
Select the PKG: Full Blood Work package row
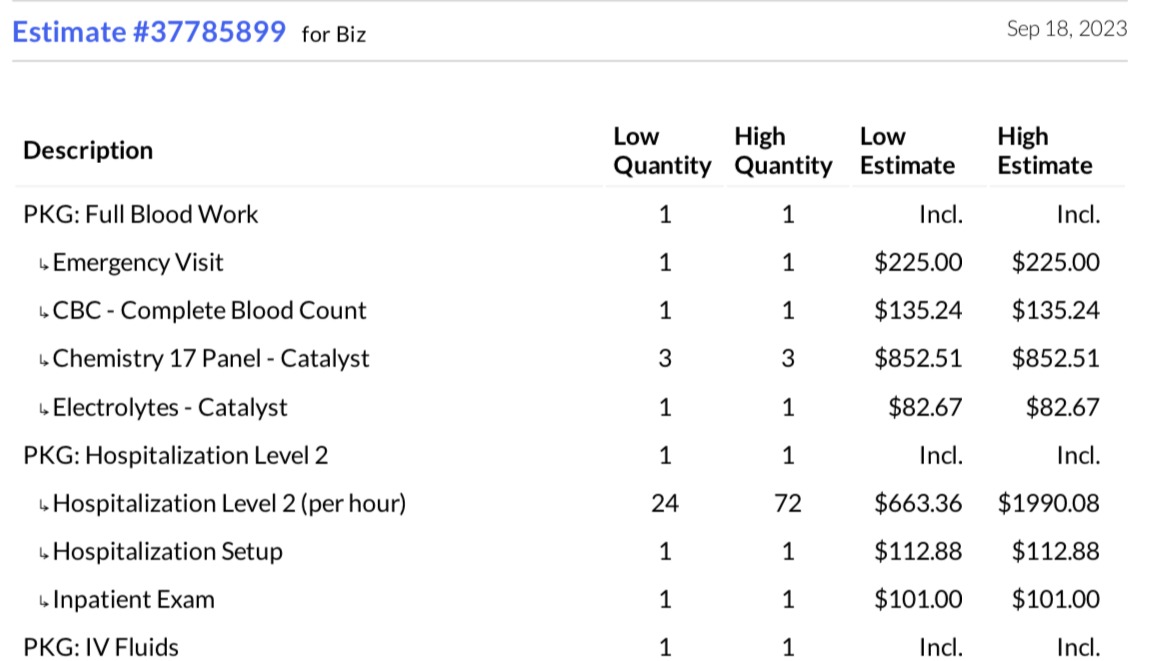(140, 215)
